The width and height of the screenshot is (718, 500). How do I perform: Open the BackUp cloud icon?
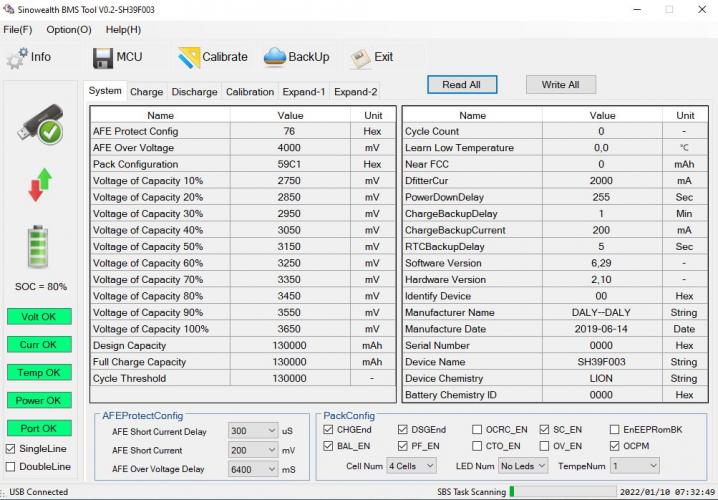point(275,57)
